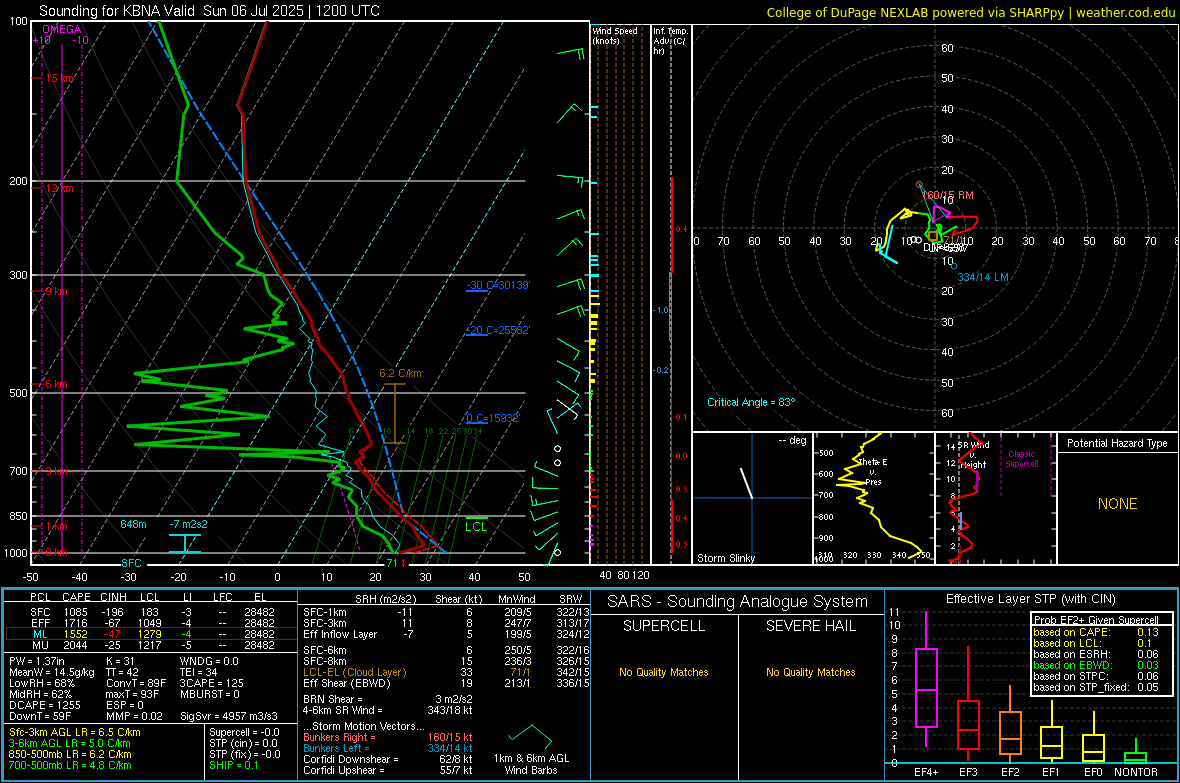This screenshot has height=783, width=1180.
Task: Click the green LCL marker on the skew-T
Action: [476, 526]
